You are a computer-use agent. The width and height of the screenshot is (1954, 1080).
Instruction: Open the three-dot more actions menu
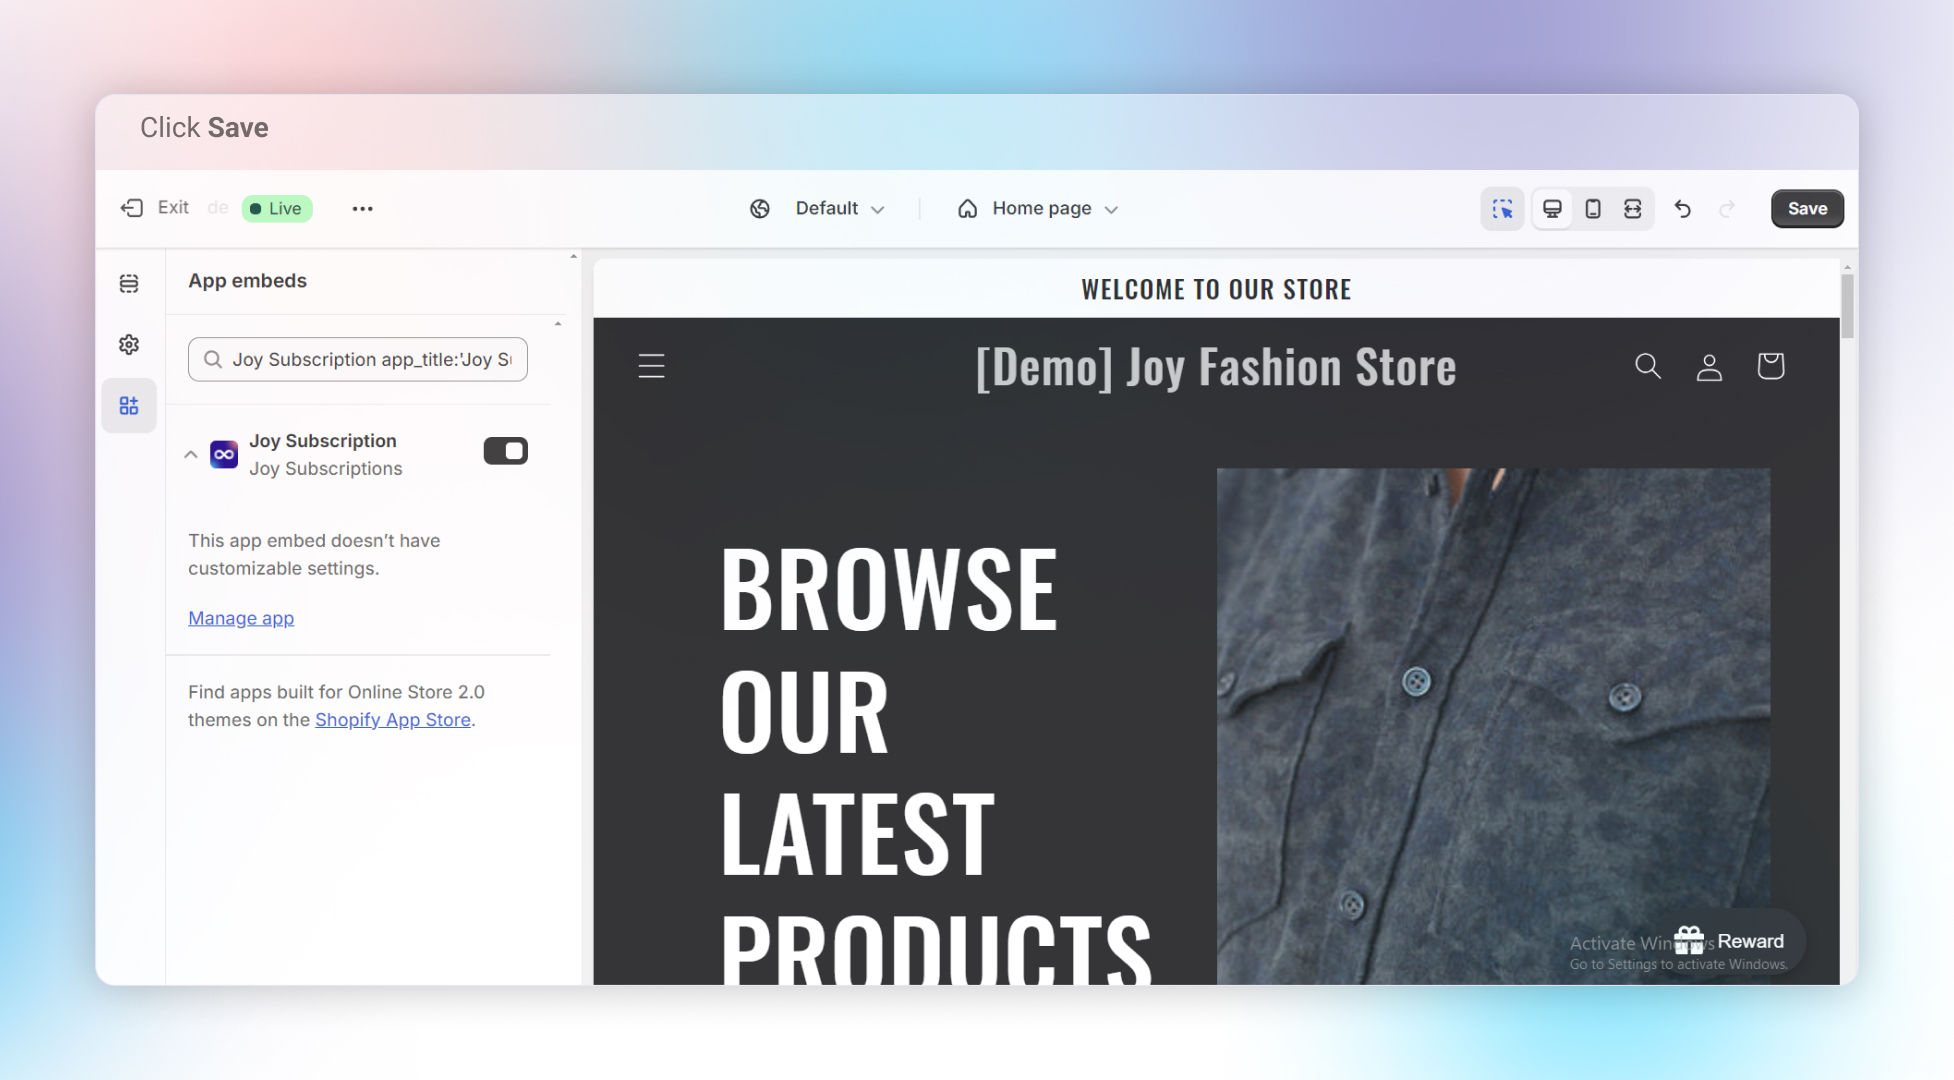click(362, 209)
